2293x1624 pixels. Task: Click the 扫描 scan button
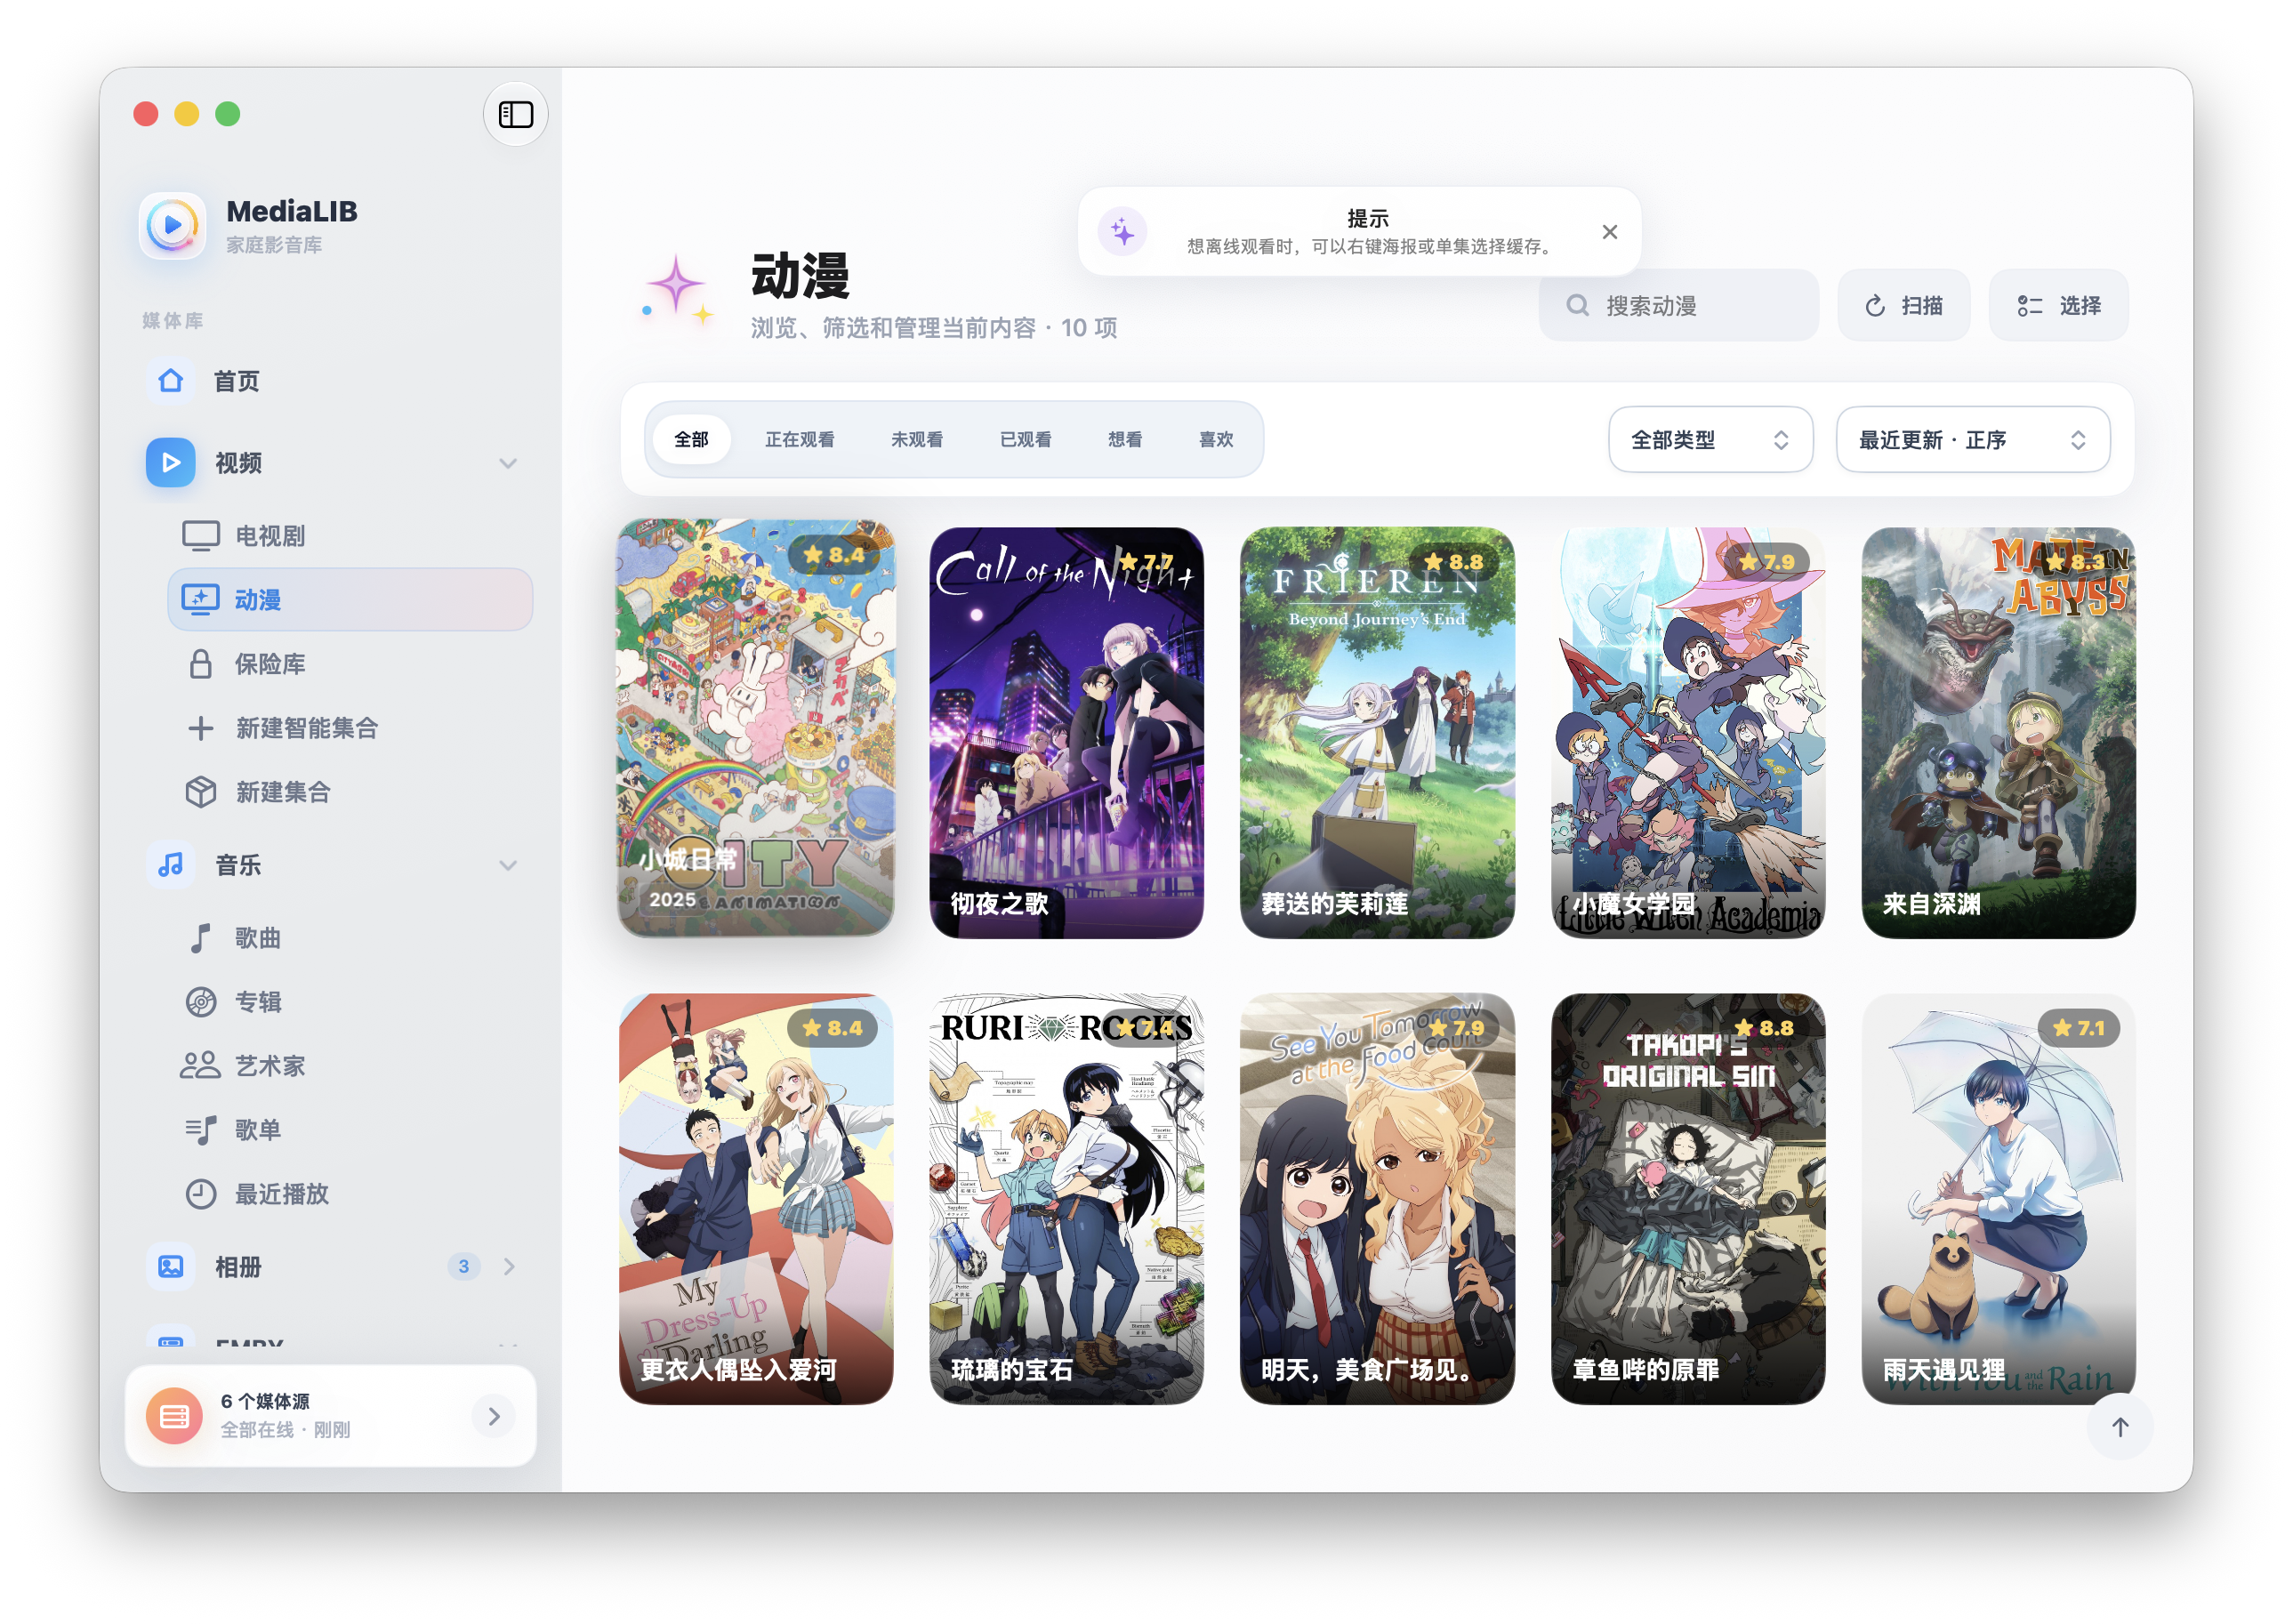click(1903, 305)
